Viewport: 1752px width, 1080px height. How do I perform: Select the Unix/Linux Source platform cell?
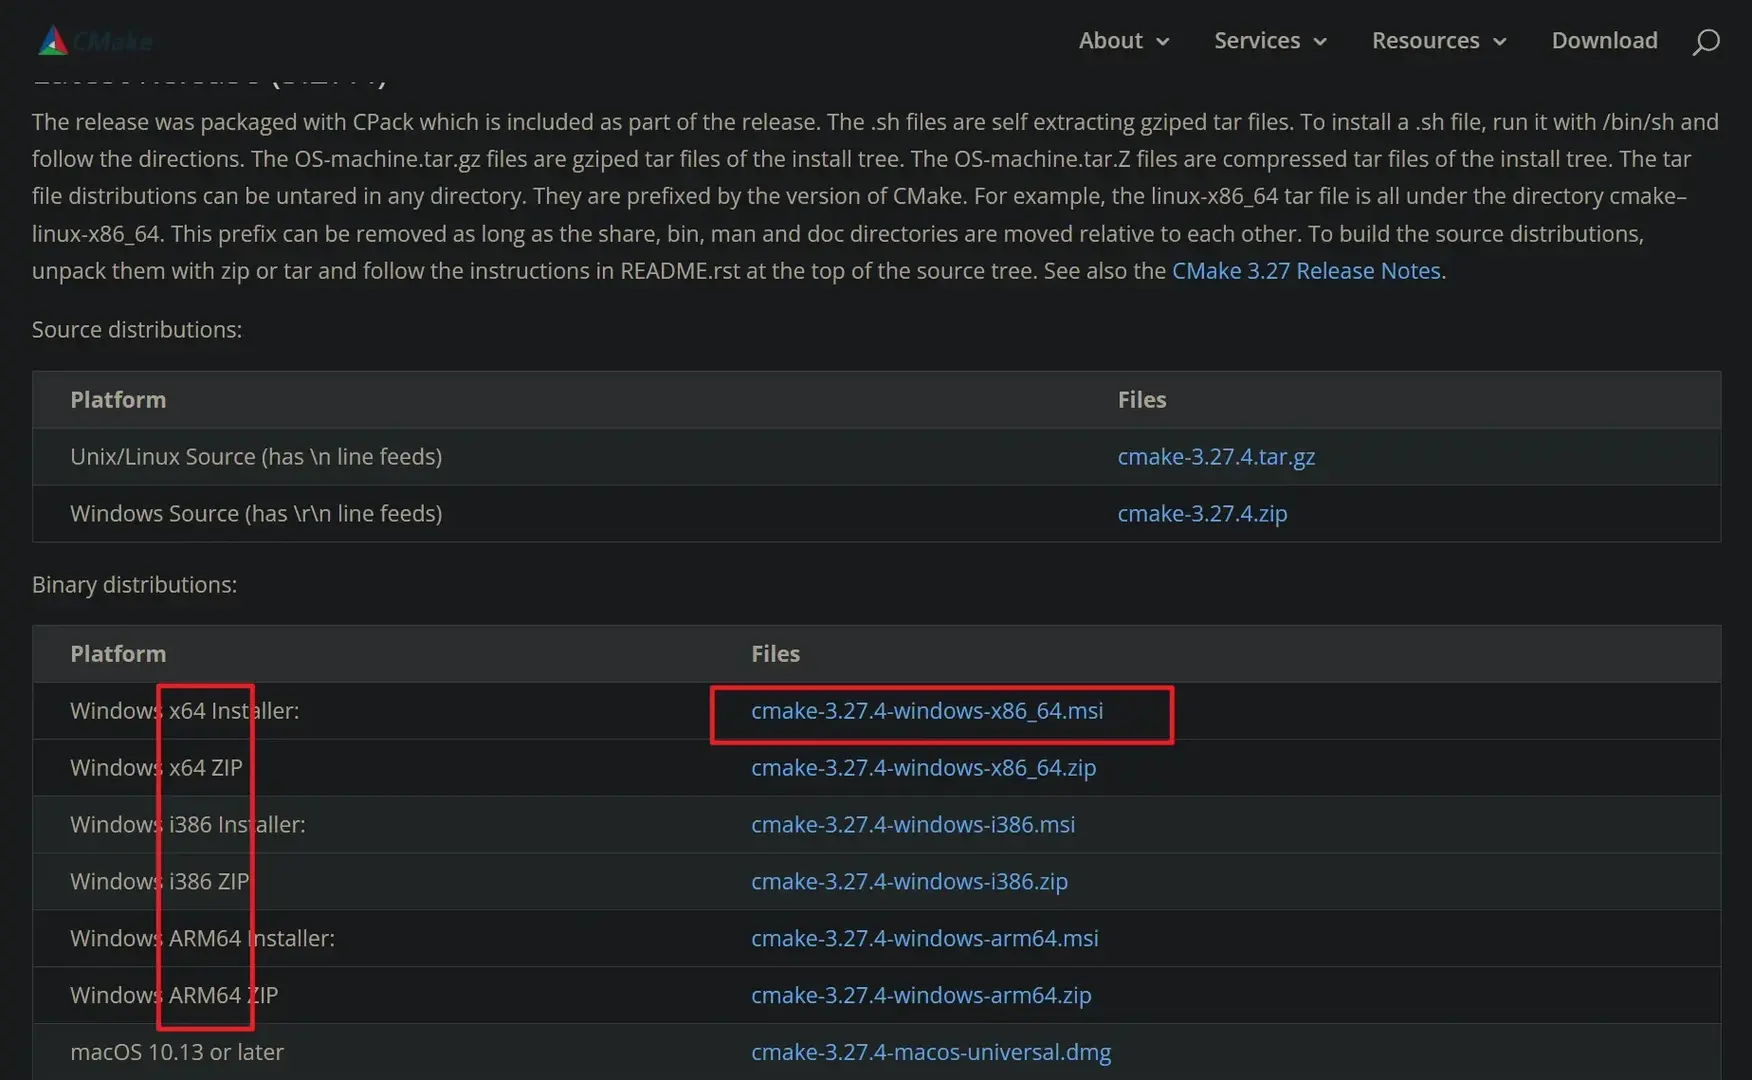pos(256,457)
